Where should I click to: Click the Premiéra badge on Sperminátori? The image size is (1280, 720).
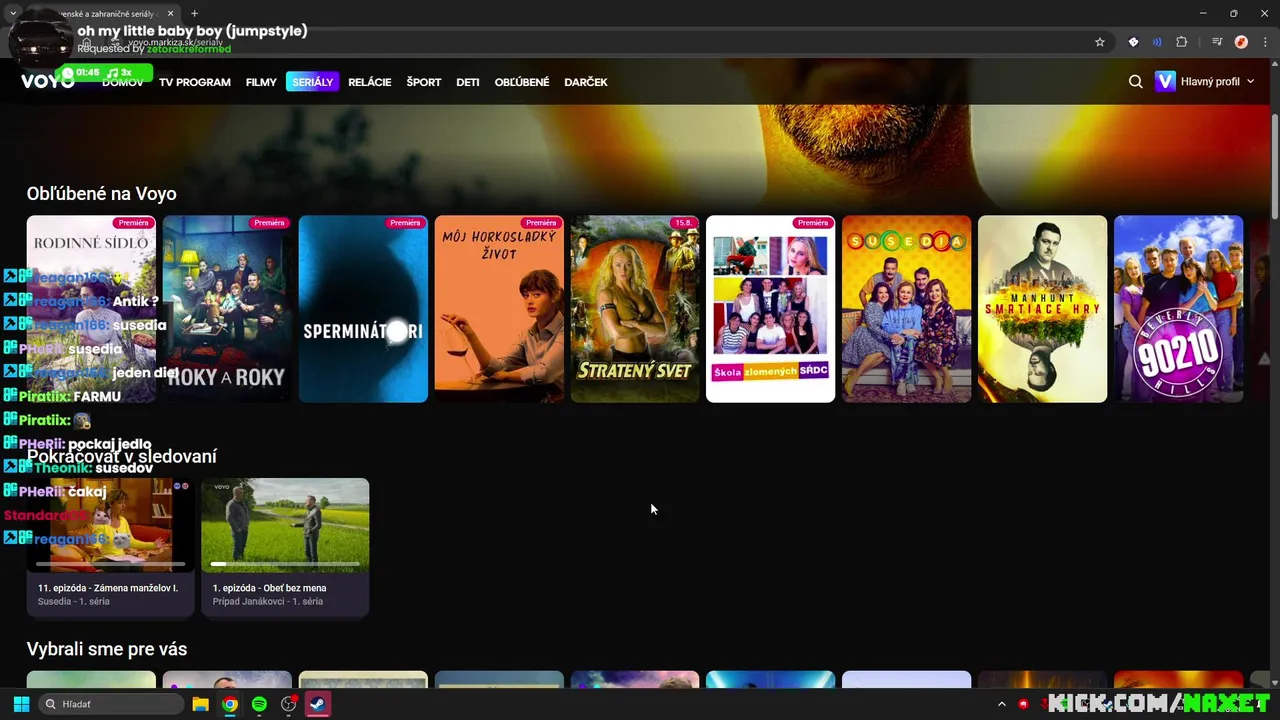pyautogui.click(x=405, y=223)
